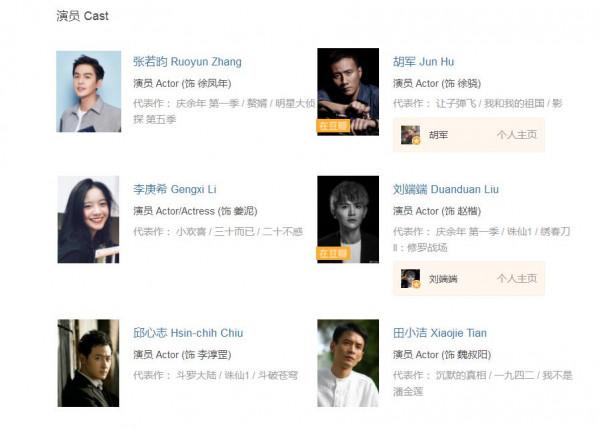Click the orange badge on Jun Hu's photo

pyautogui.click(x=333, y=126)
